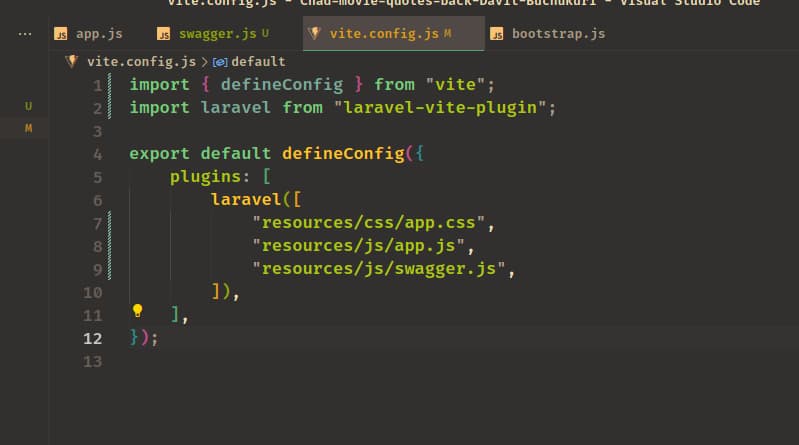799x445 pixels.
Task: Click the JS file icon on bootstrap.js tab
Action: click(497, 34)
